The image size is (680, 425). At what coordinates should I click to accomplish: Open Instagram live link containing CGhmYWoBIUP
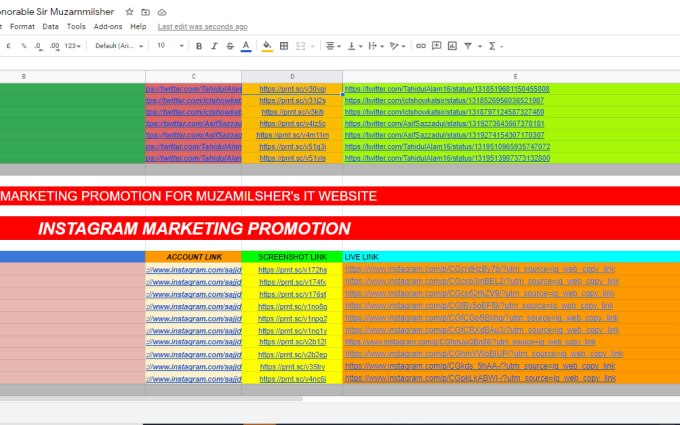point(484,354)
